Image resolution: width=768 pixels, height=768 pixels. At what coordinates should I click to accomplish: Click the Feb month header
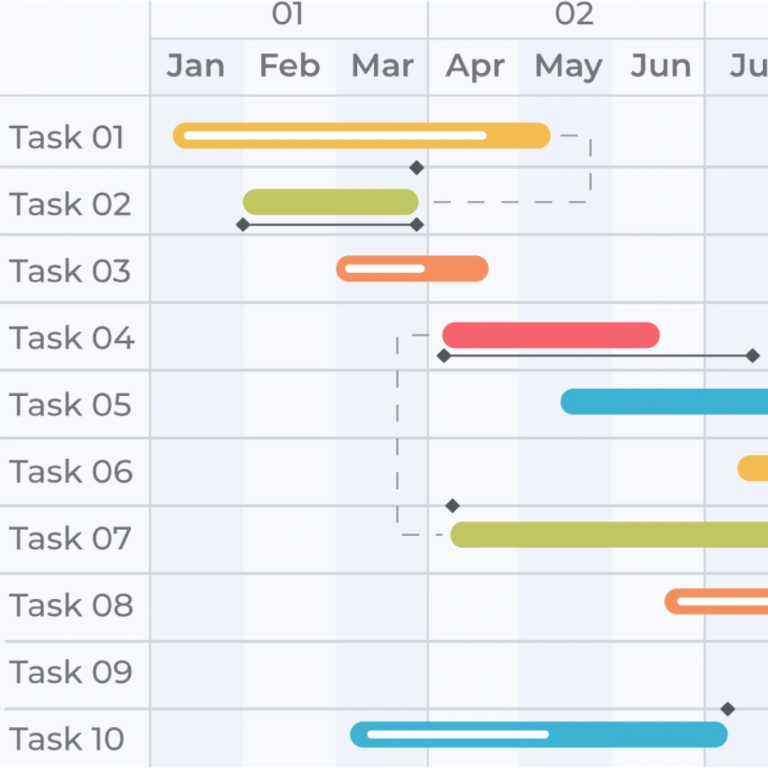(x=289, y=66)
